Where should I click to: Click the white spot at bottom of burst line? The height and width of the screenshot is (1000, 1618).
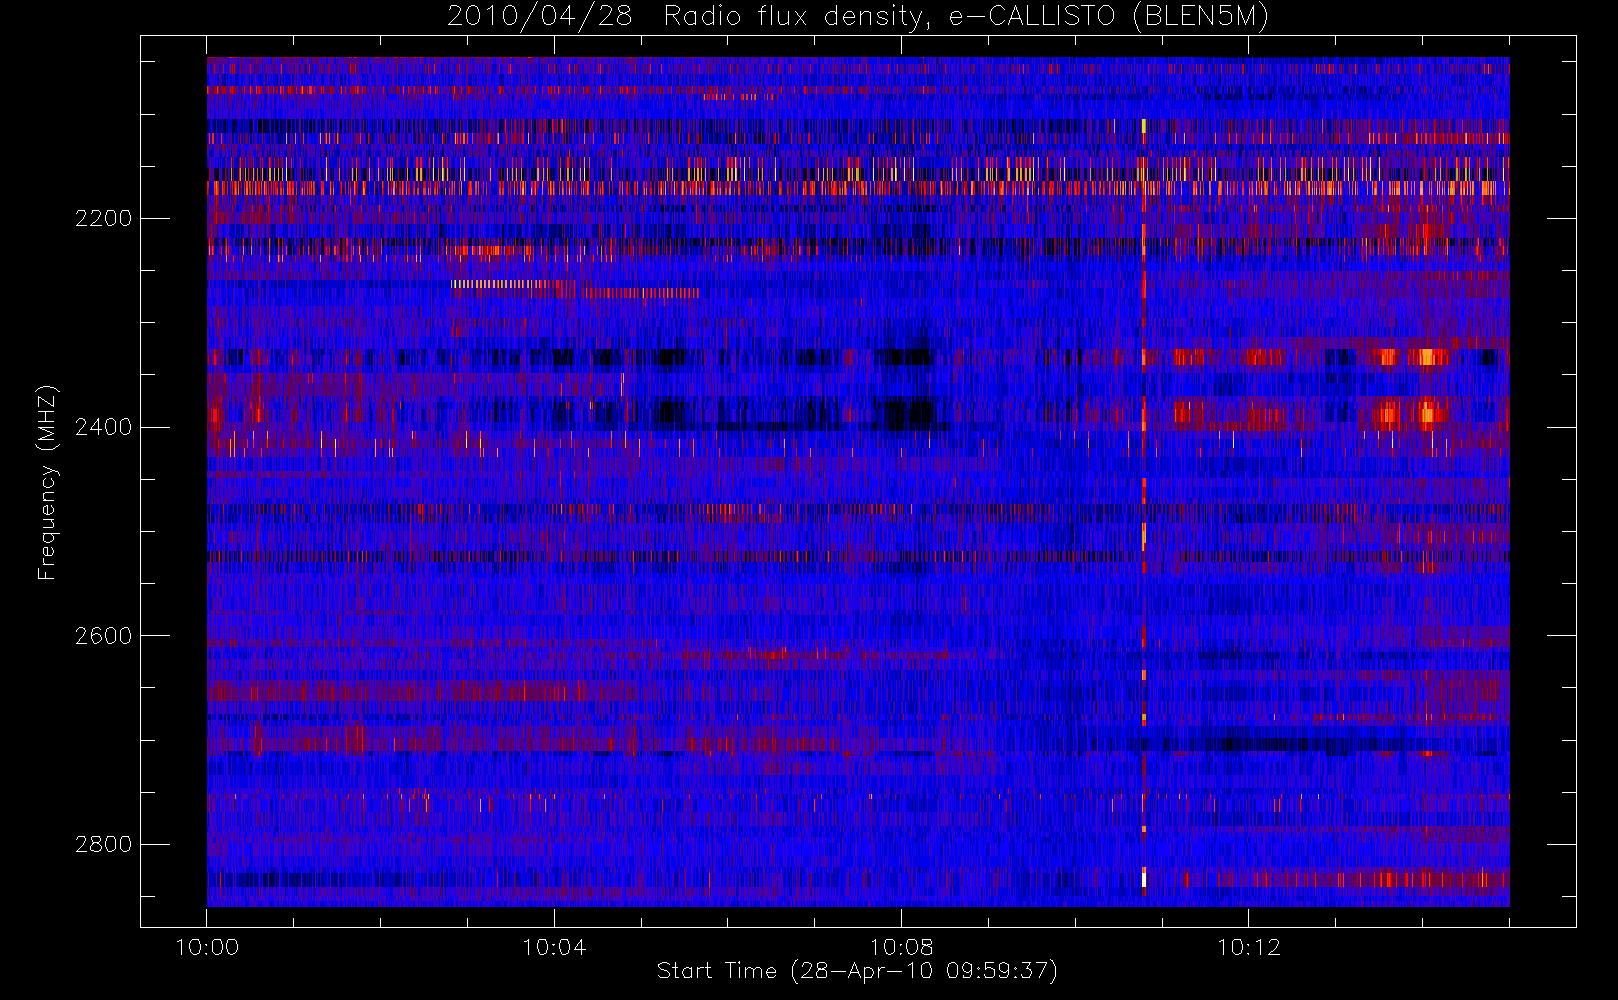coord(1144,878)
